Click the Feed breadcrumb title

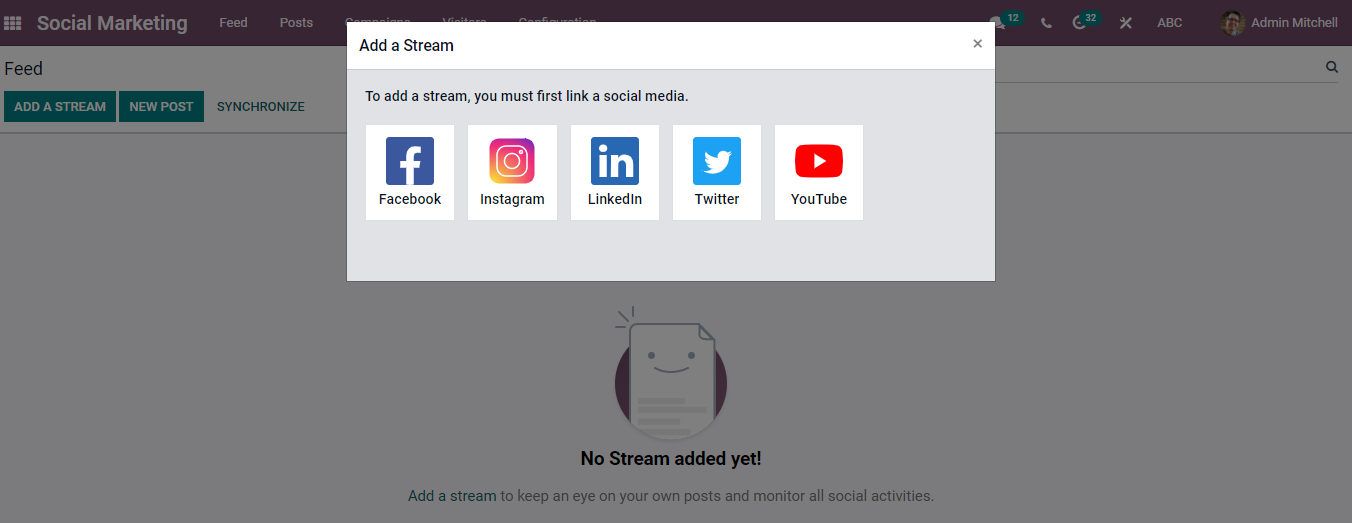(x=23, y=68)
